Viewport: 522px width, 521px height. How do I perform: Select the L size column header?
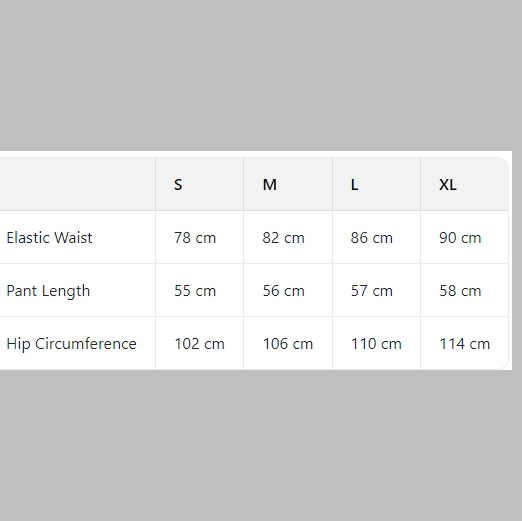[376, 184]
